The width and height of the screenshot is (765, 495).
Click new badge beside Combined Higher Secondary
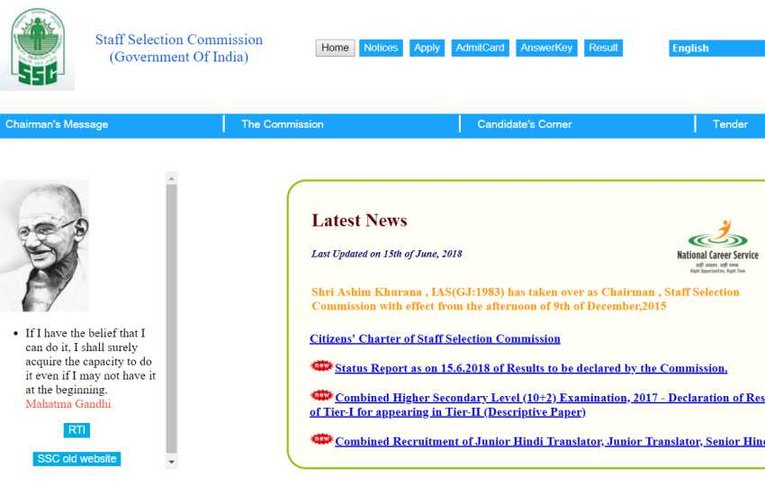[321, 396]
